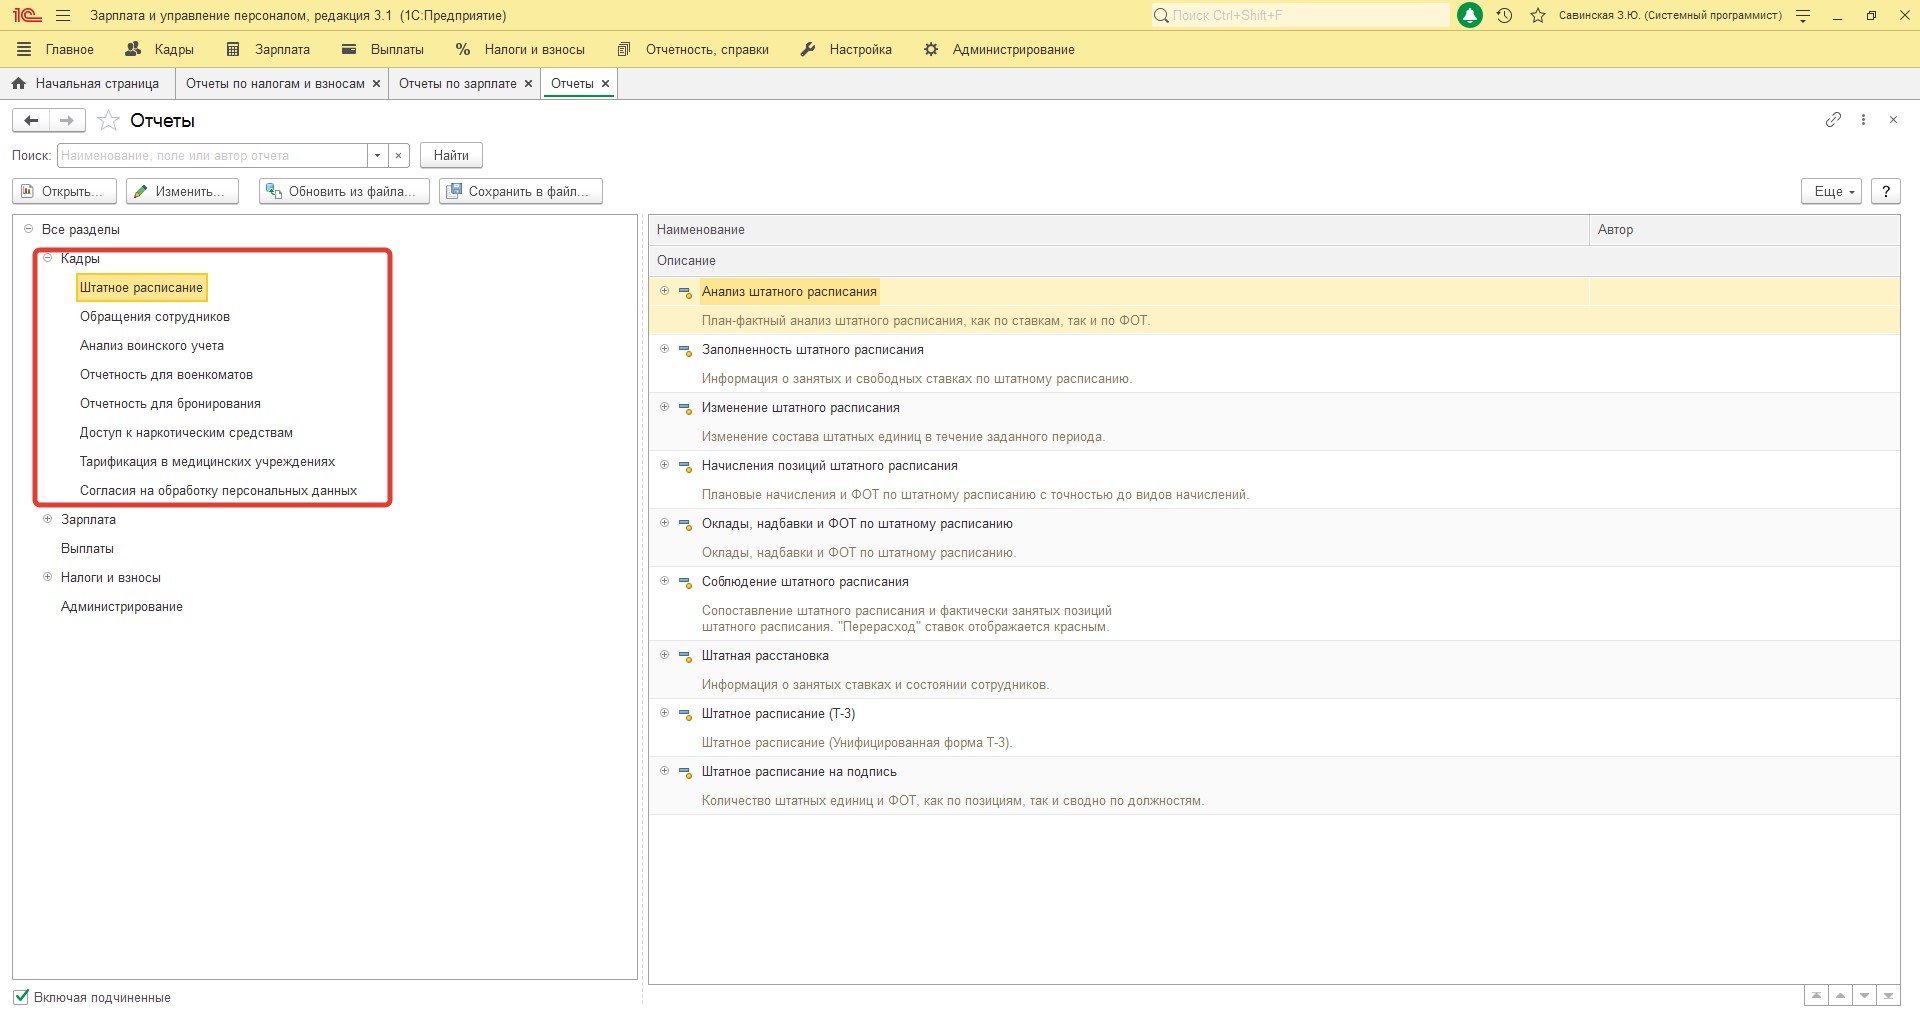Select report Оклады, надбавки и ФОТ
Viewport: 1920px width, 1018px height.
[x=857, y=523]
